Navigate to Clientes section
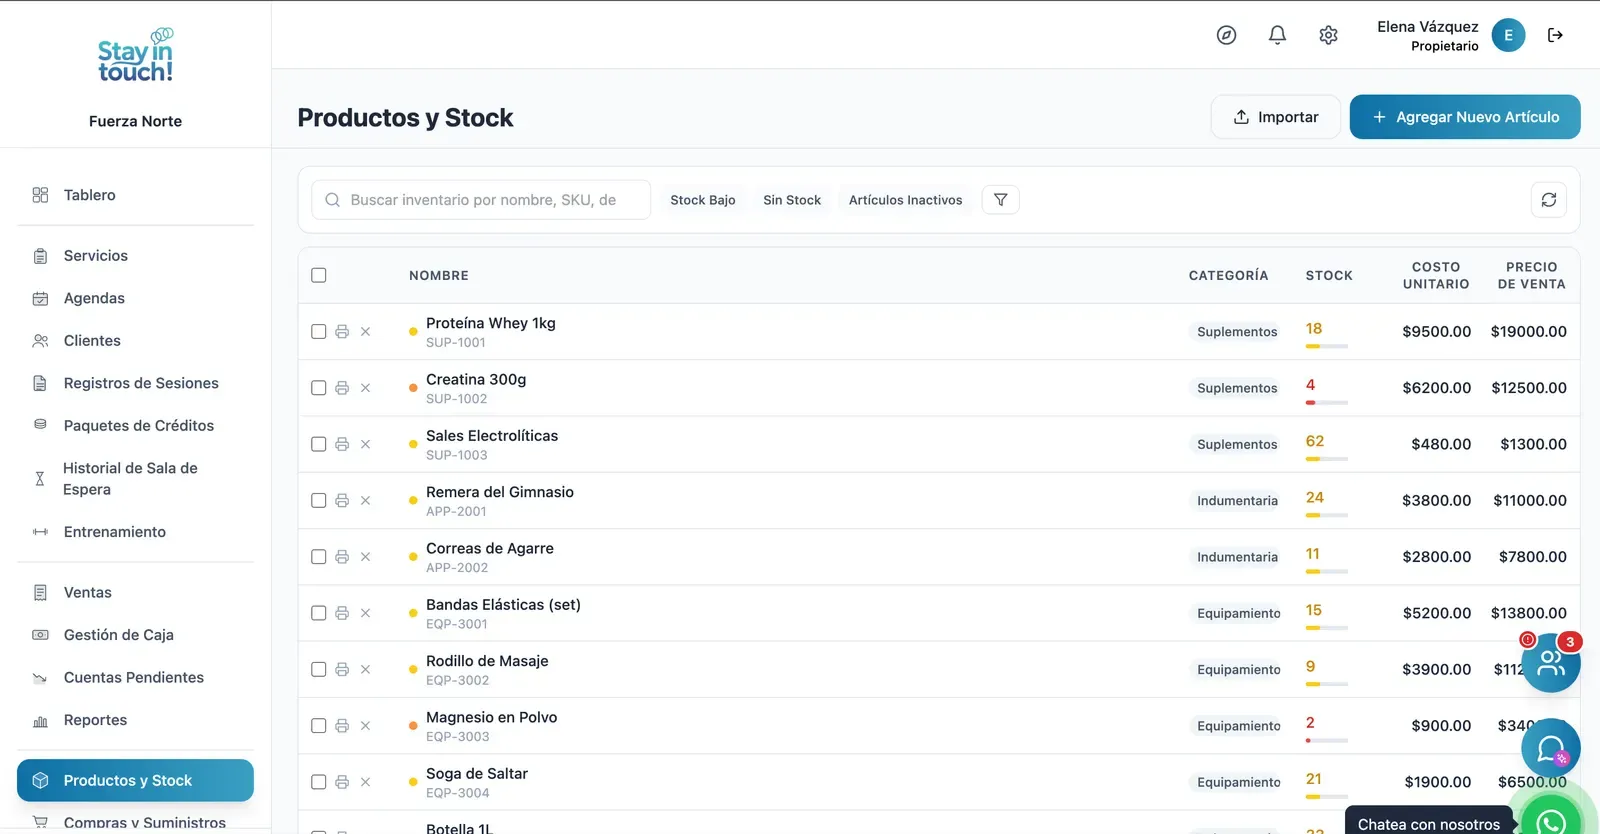This screenshot has height=834, width=1600. coord(135,341)
